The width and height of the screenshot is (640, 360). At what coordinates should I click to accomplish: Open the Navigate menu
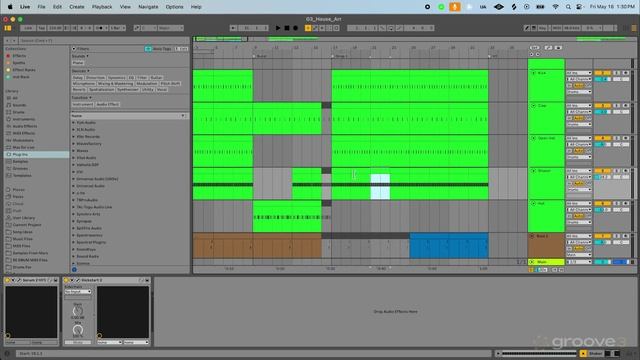[x=148, y=7]
